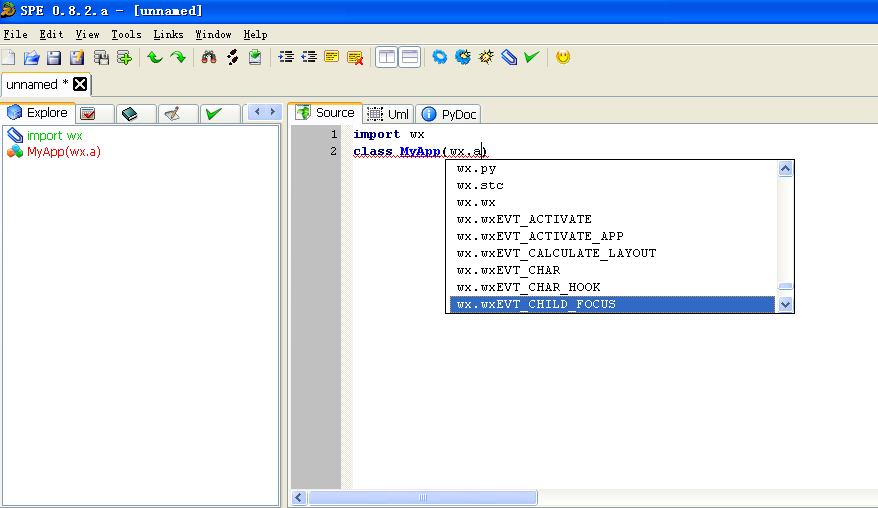
Task: Dedent the selected lines
Action: [309, 57]
